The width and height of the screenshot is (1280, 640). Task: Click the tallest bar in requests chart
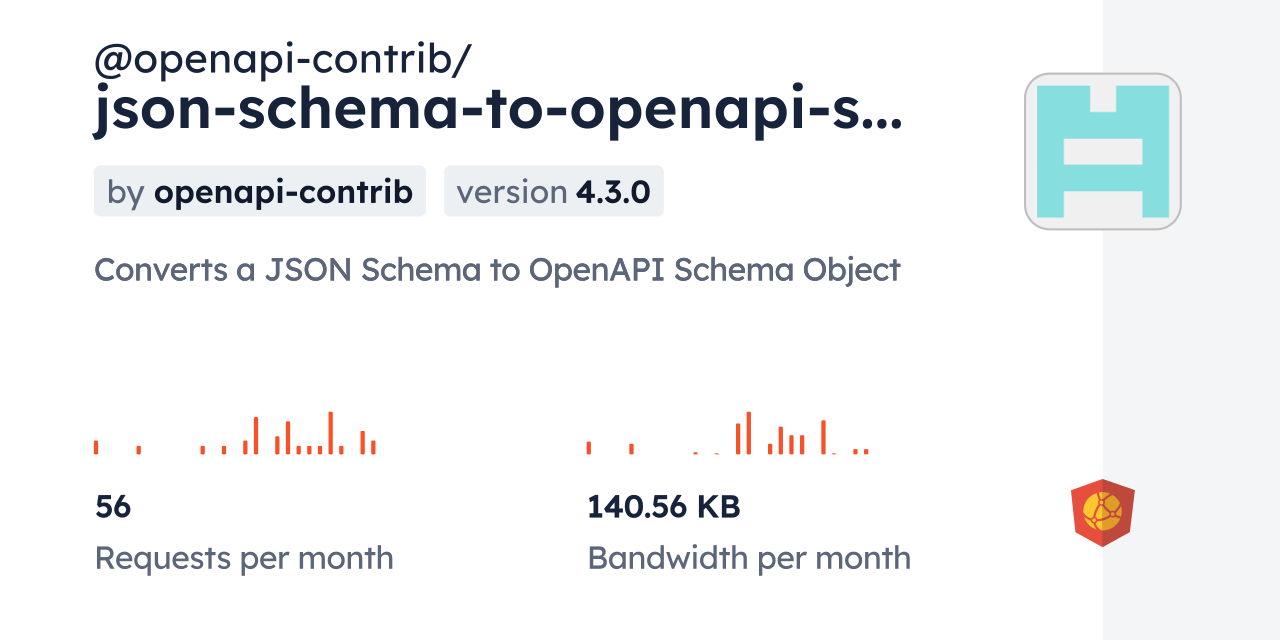(330, 432)
